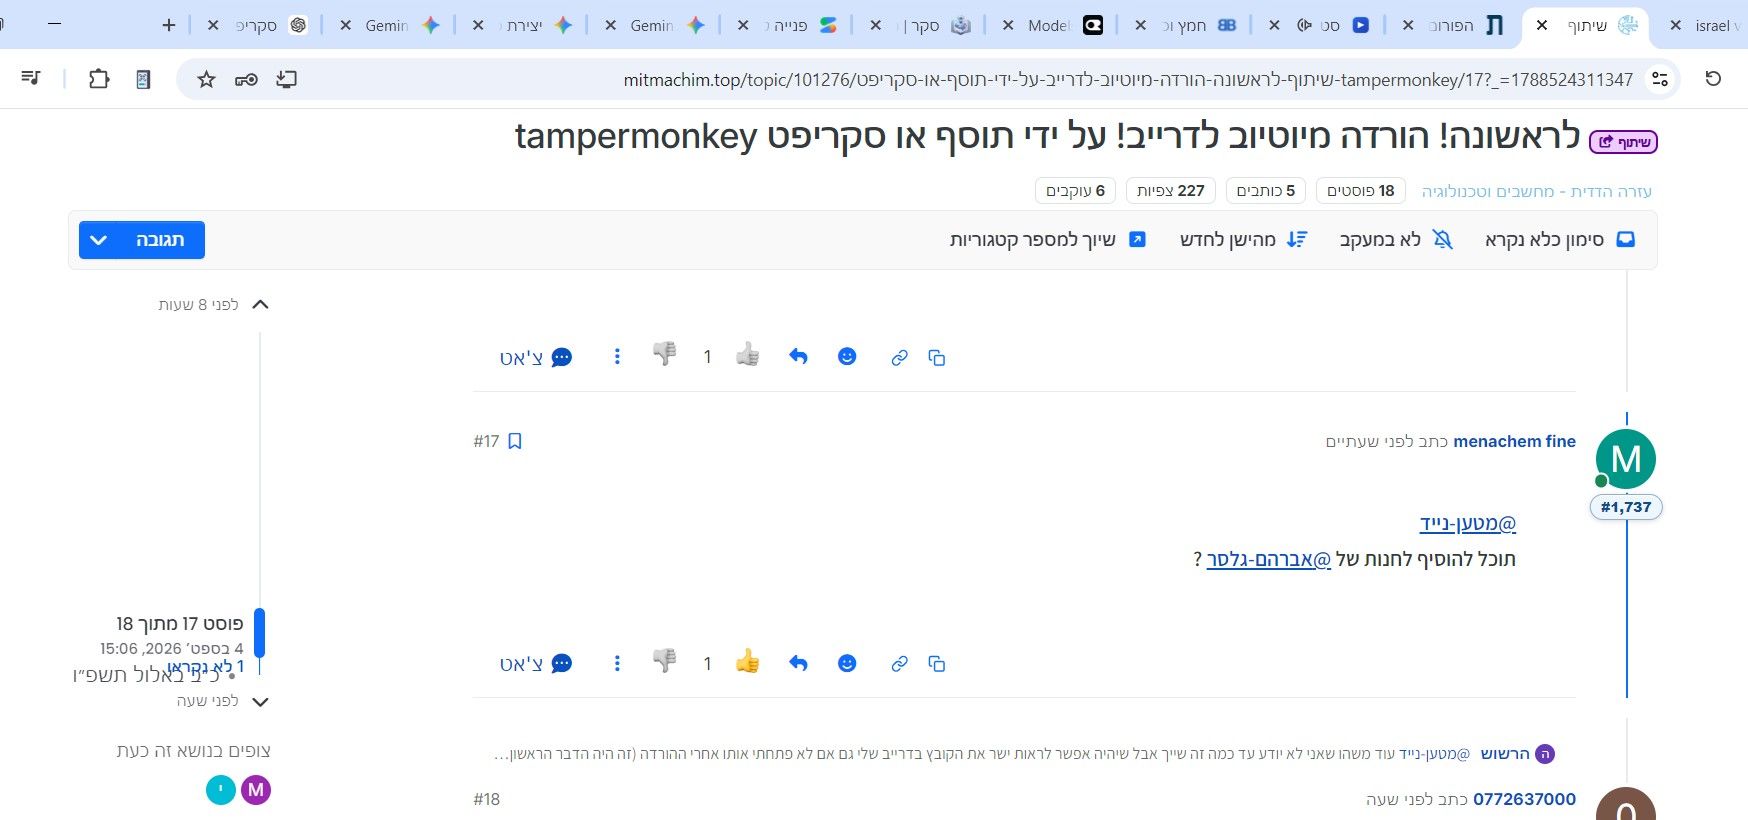Click 'סימון כלא נקרא' mark unread
The width and height of the screenshot is (1748, 820).
click(x=1560, y=240)
